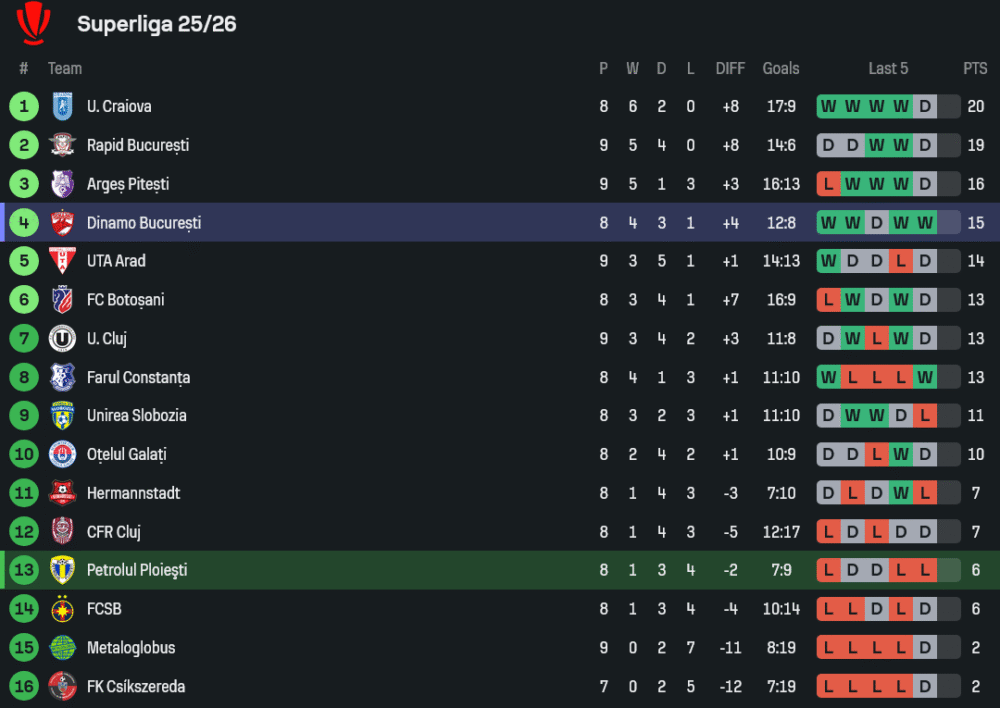
Task: Open the Argeș Pitești team link
Action: (x=128, y=184)
